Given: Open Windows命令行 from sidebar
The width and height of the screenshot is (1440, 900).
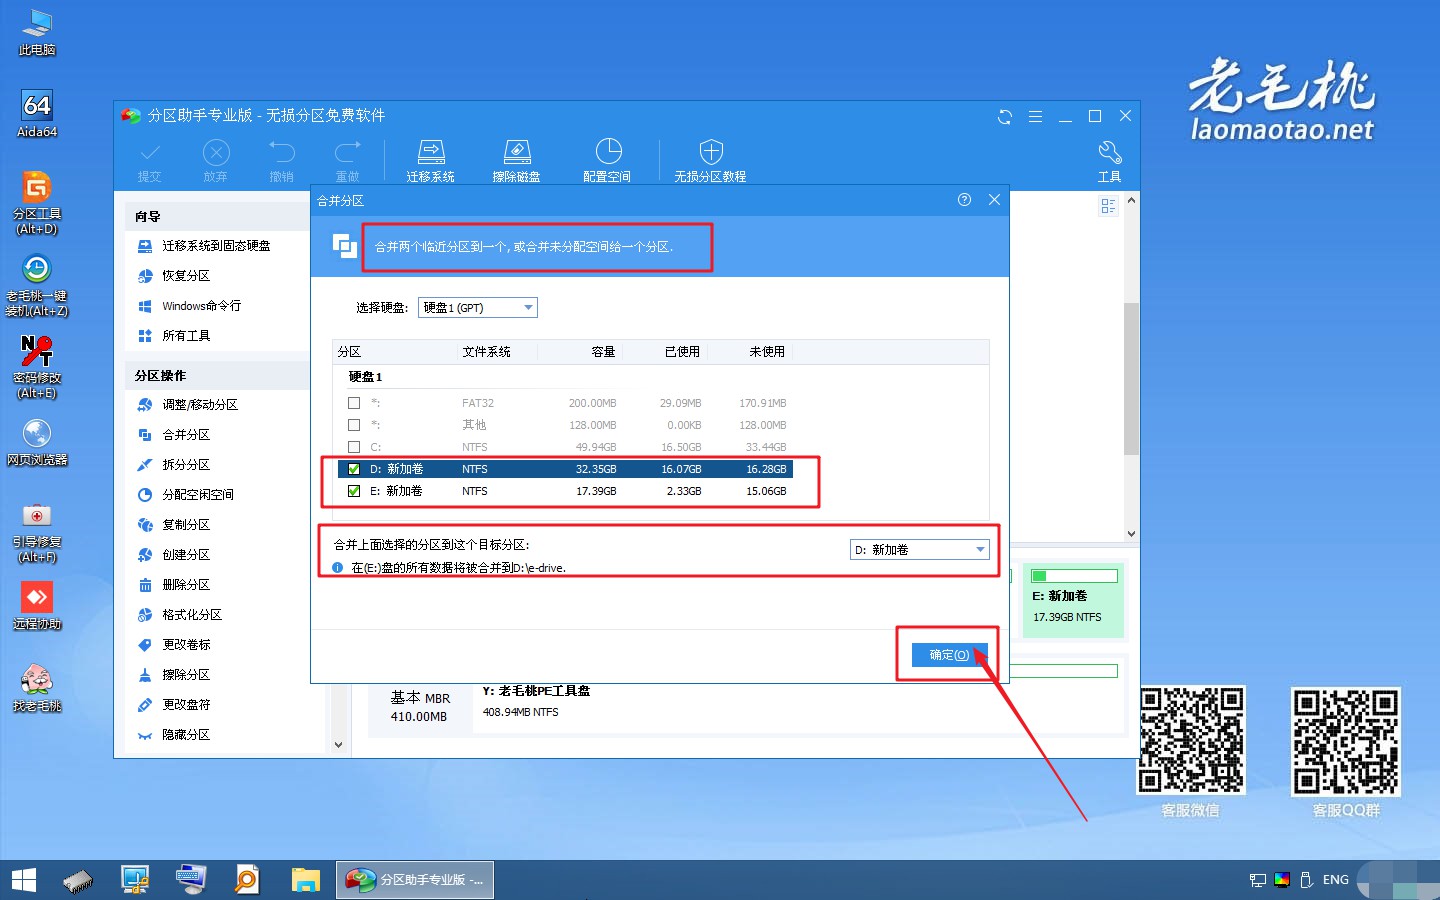Looking at the screenshot, I should (x=201, y=306).
